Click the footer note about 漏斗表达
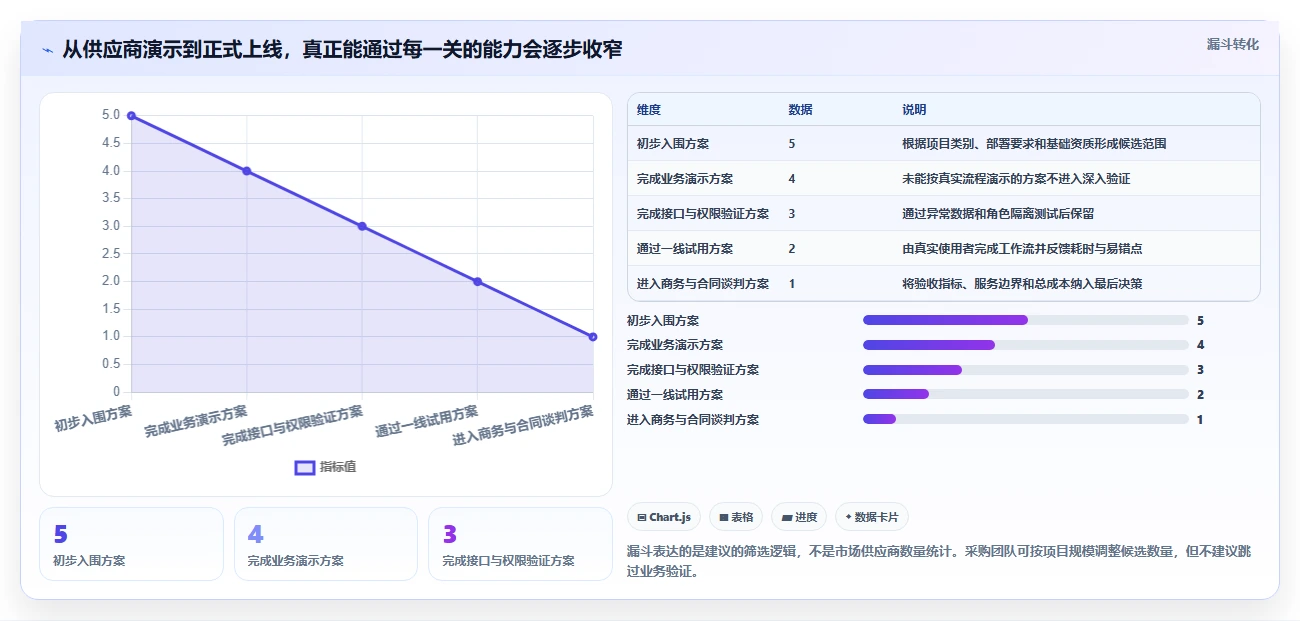This screenshot has width=1300, height=621. 938,562
